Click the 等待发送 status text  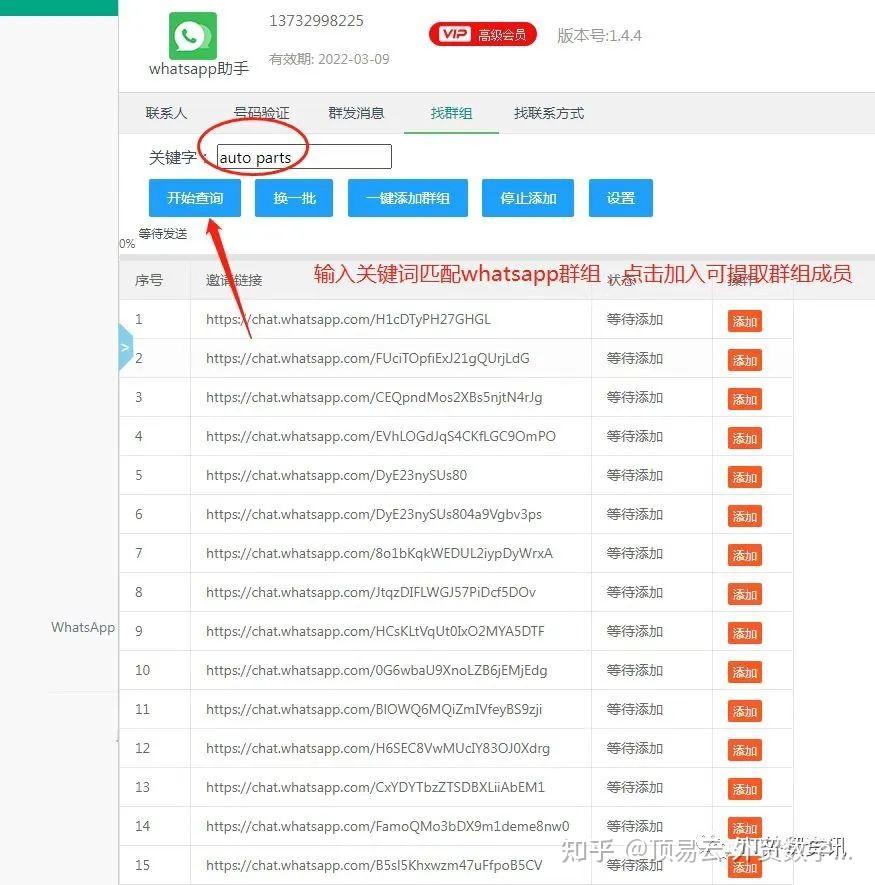[x=163, y=234]
